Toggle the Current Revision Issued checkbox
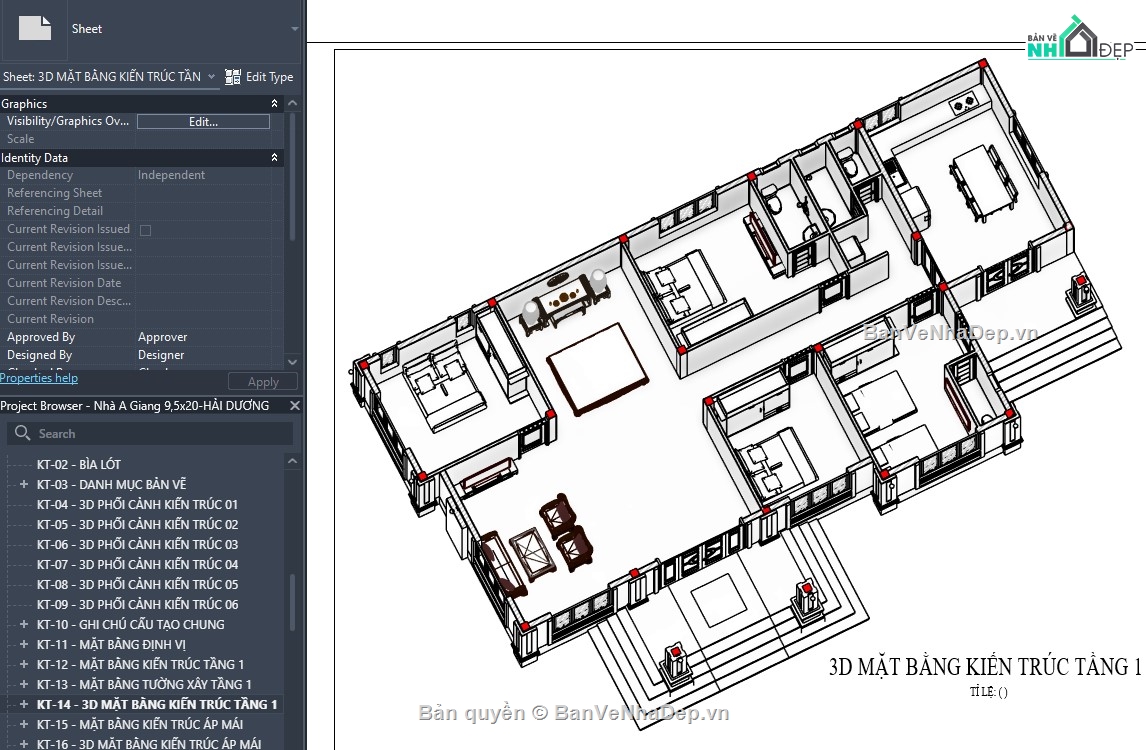Screen dimensions: 1146x750 [145, 230]
